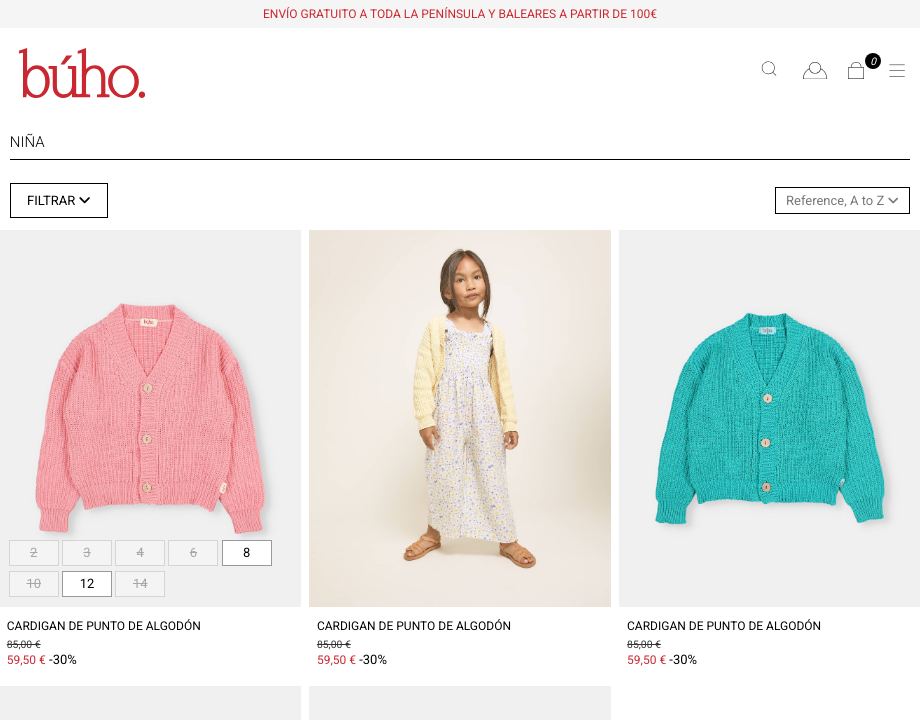Open the search magnifier icon
This screenshot has height=720, width=920.
coord(769,69)
